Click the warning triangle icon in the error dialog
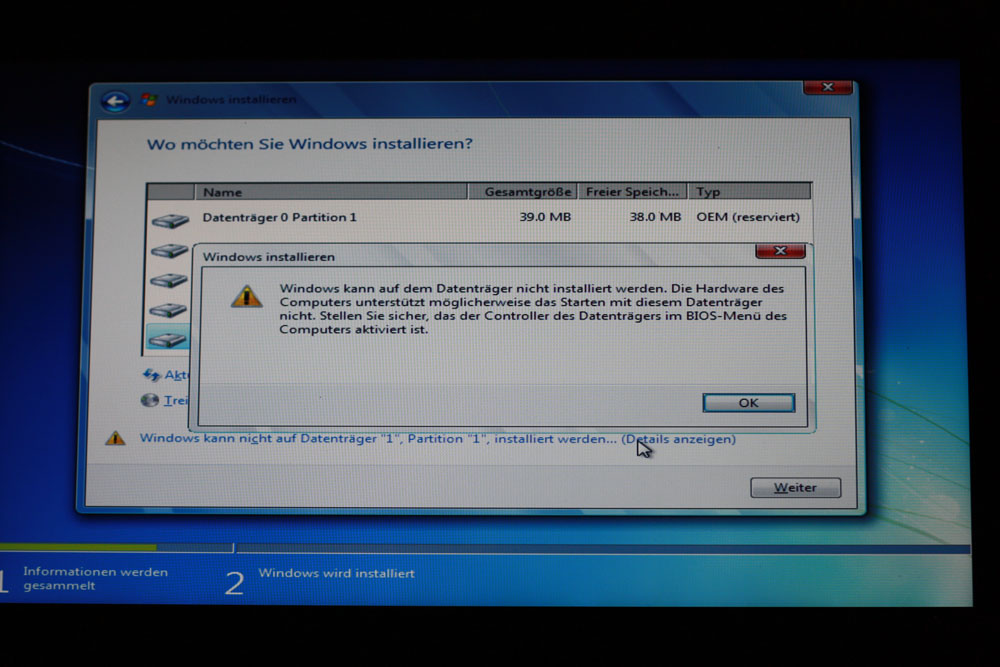1000x667 pixels. pyautogui.click(x=247, y=296)
